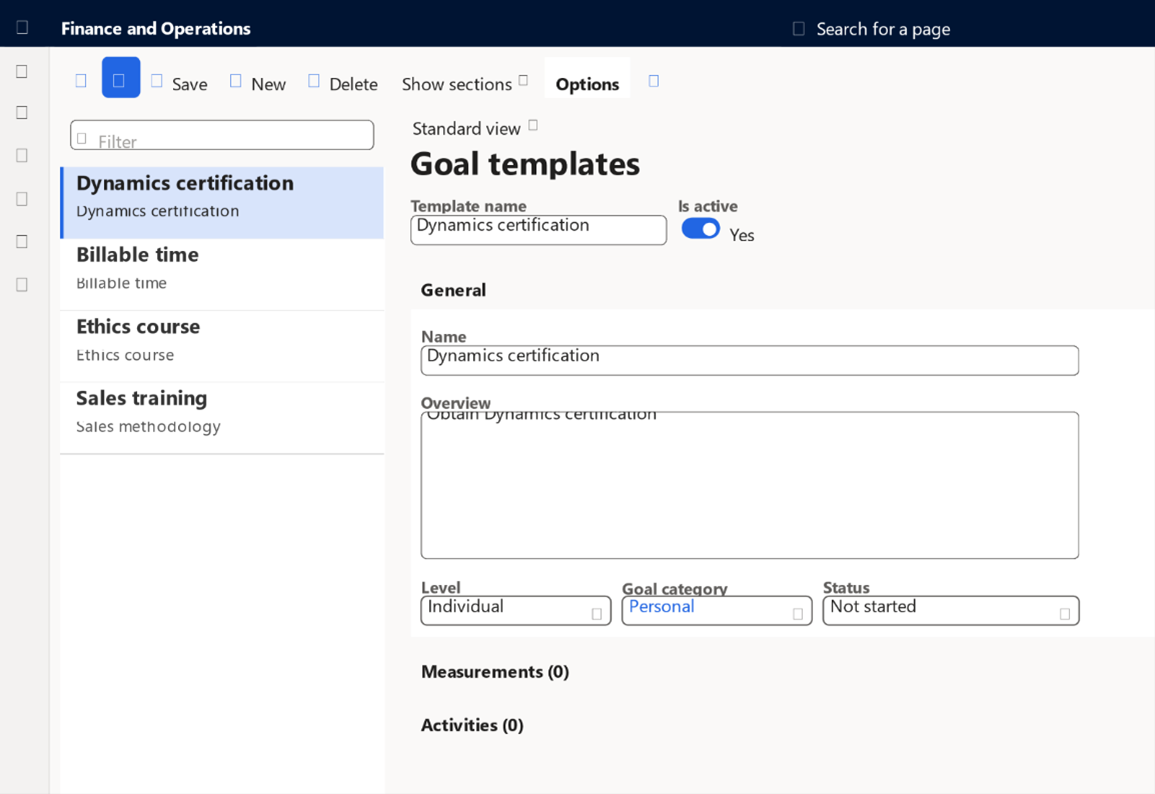Open the Show sections dropdown
The height and width of the screenshot is (794, 1155).
(465, 84)
